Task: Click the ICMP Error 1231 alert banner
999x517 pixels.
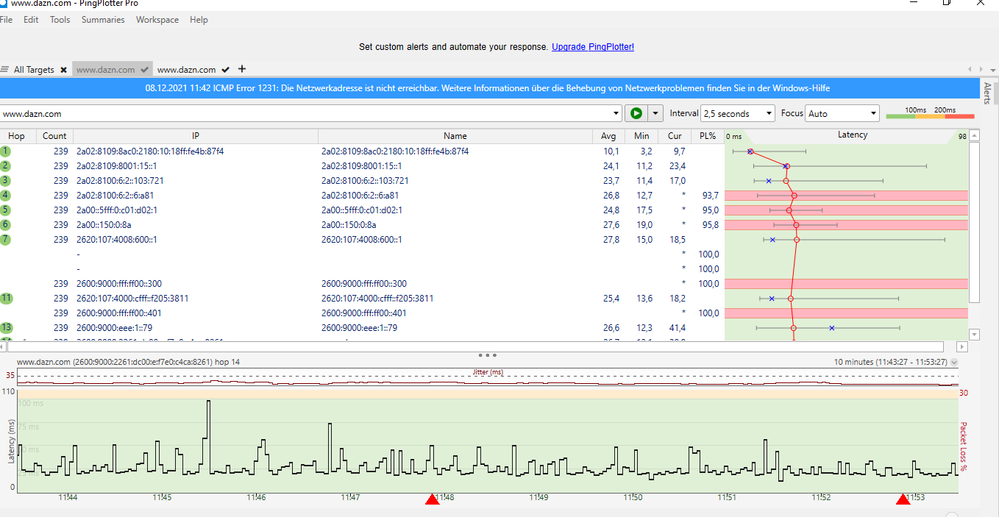Action: coord(487,88)
